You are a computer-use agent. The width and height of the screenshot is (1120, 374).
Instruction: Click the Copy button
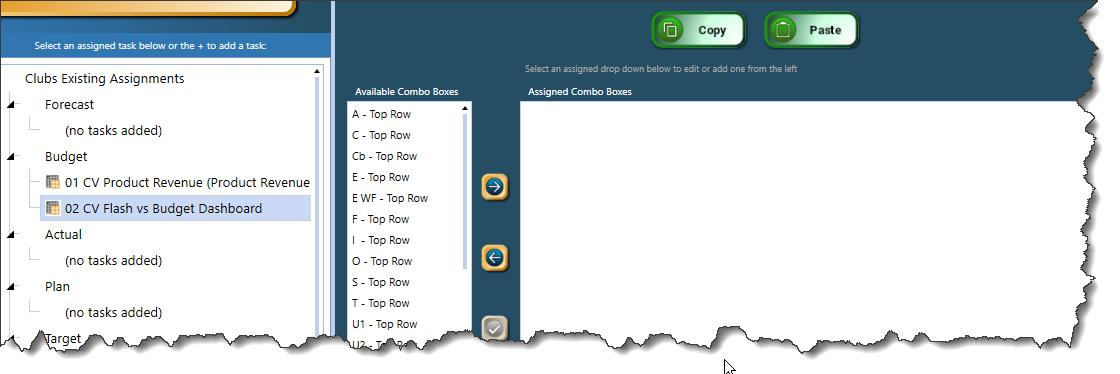(x=699, y=30)
